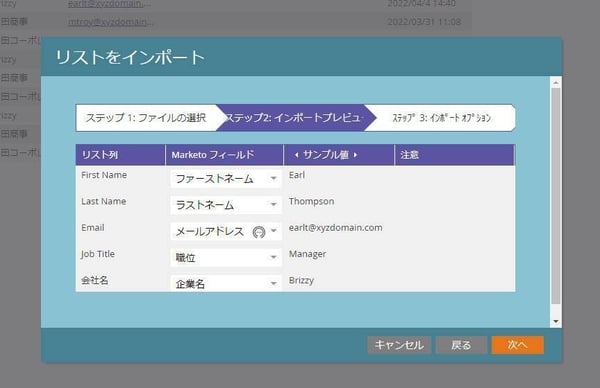Screen dimensions: 600x388
Task: Click the サンプル値 header label
Action: point(326,155)
